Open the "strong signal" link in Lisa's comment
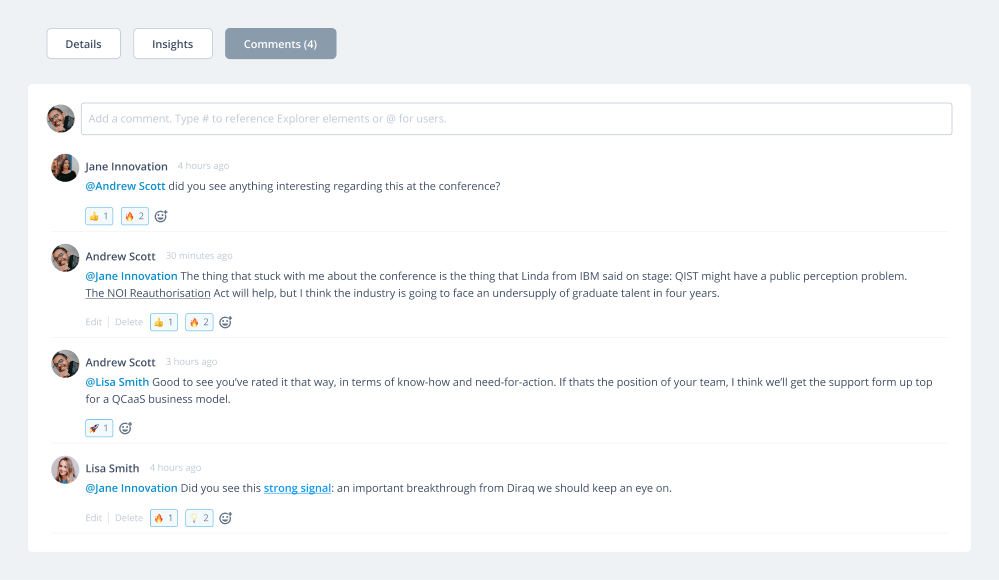The width and height of the screenshot is (999, 580). click(x=297, y=488)
